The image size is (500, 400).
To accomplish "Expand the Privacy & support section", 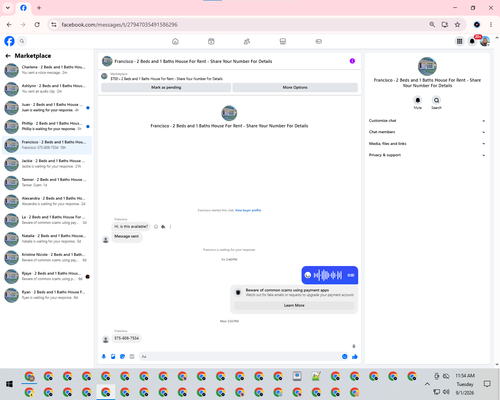I will click(x=427, y=155).
